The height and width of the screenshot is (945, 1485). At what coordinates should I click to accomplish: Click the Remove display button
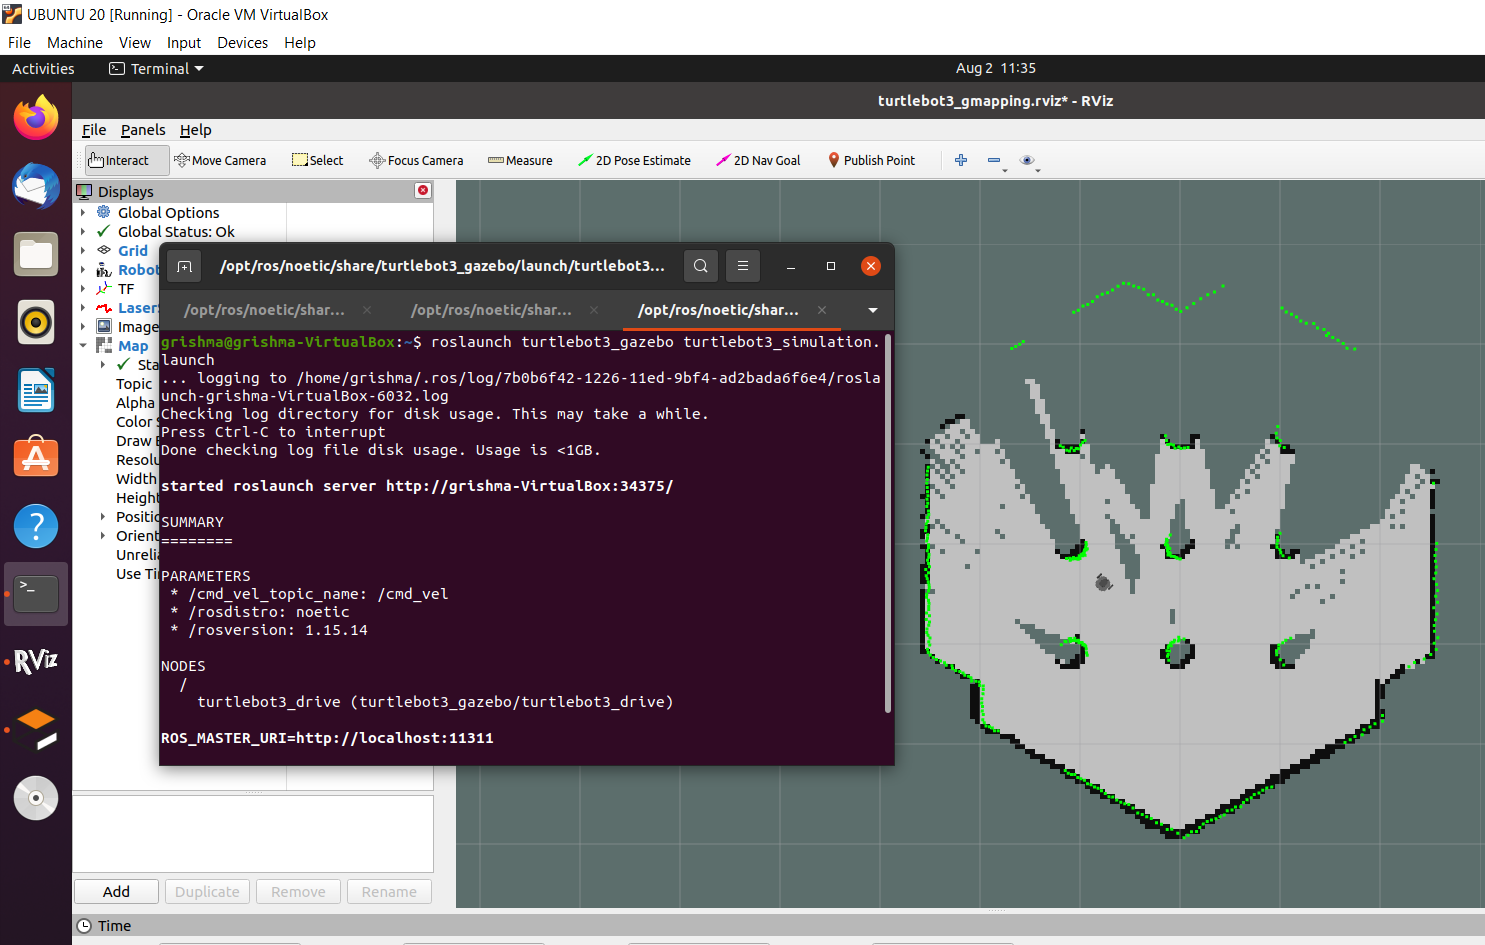pyautogui.click(x=298, y=892)
